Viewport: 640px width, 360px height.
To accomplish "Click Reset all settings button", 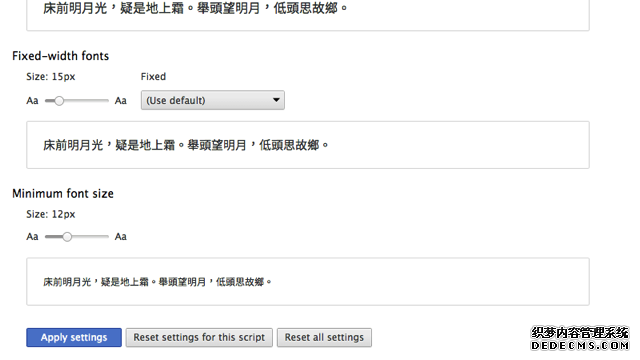I will click(x=324, y=338).
